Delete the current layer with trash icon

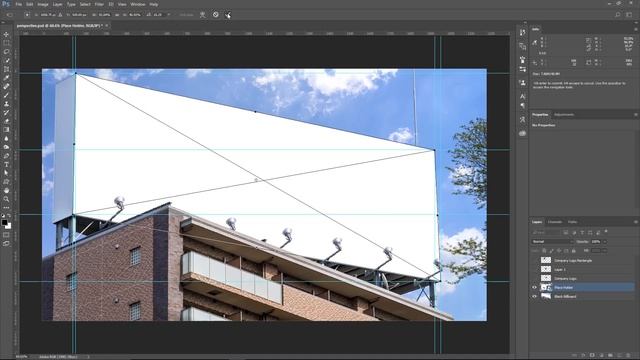pyautogui.click(x=629, y=356)
